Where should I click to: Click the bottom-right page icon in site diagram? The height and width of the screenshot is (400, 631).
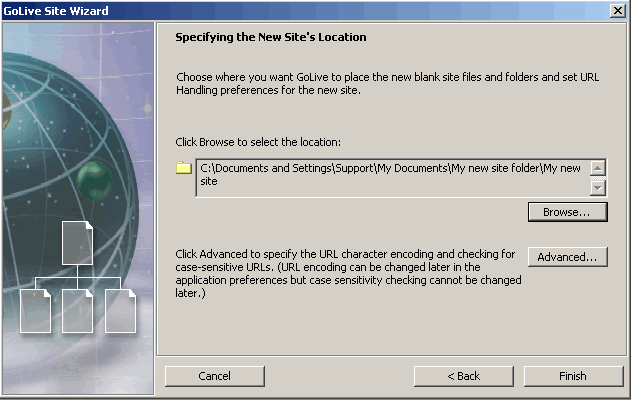[120, 311]
